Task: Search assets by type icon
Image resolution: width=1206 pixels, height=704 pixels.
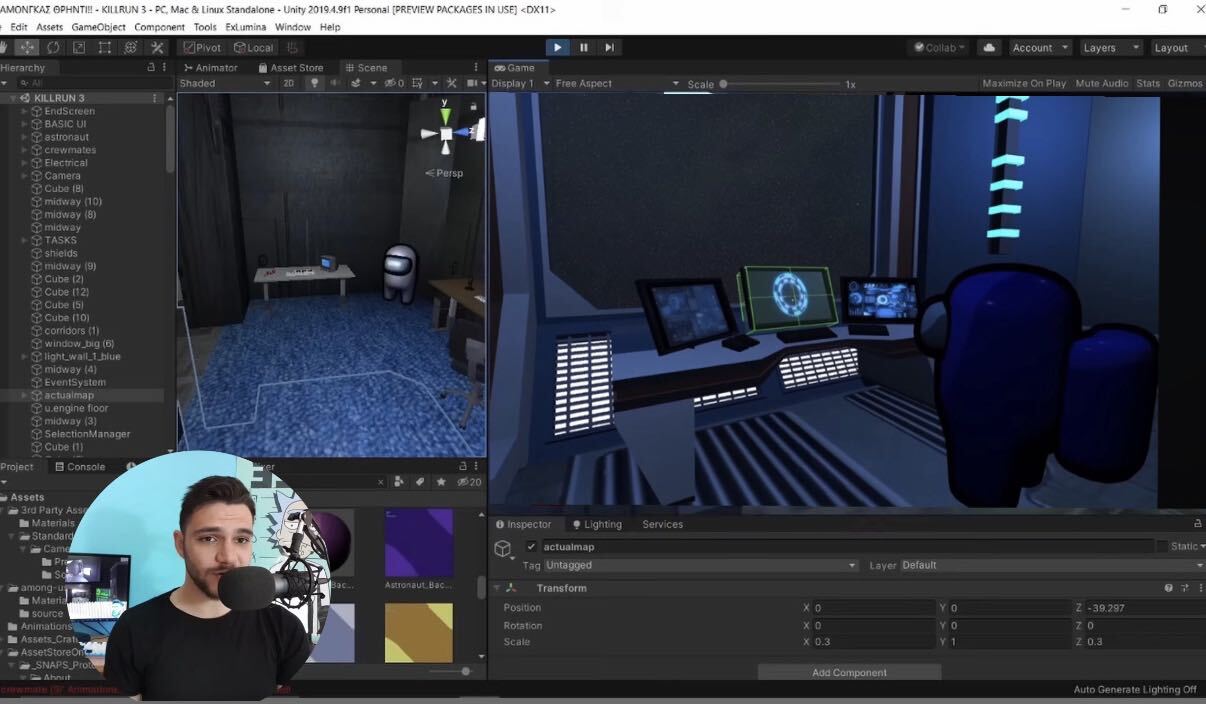Action: 399,482
